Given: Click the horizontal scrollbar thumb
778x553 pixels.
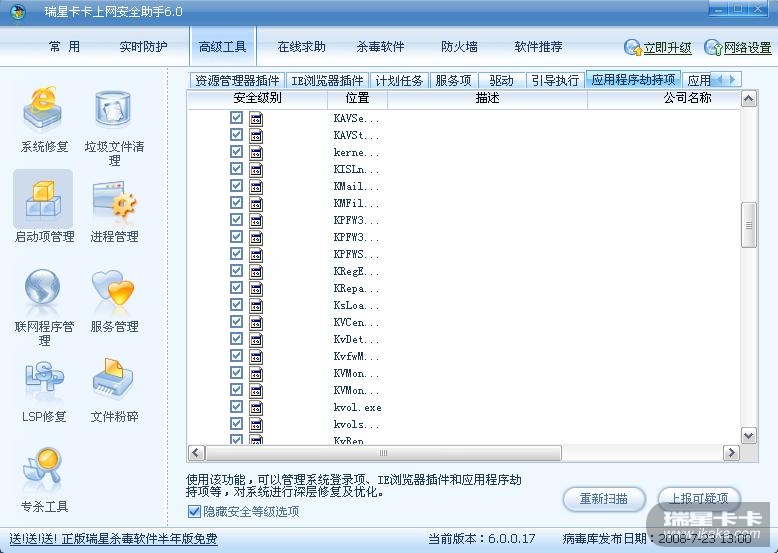Looking at the screenshot, I should click(383, 452).
